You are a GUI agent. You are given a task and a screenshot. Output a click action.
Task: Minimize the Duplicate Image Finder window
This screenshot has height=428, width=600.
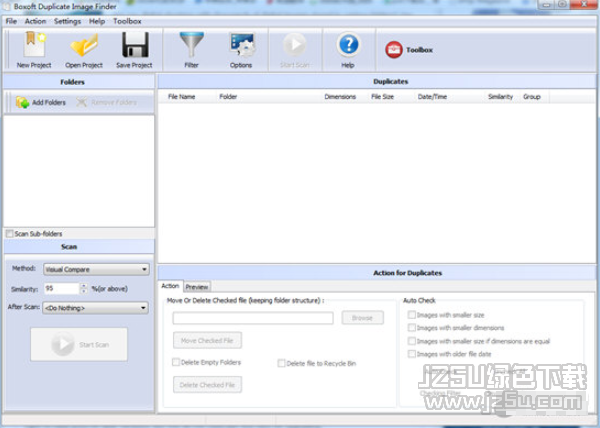546,5
